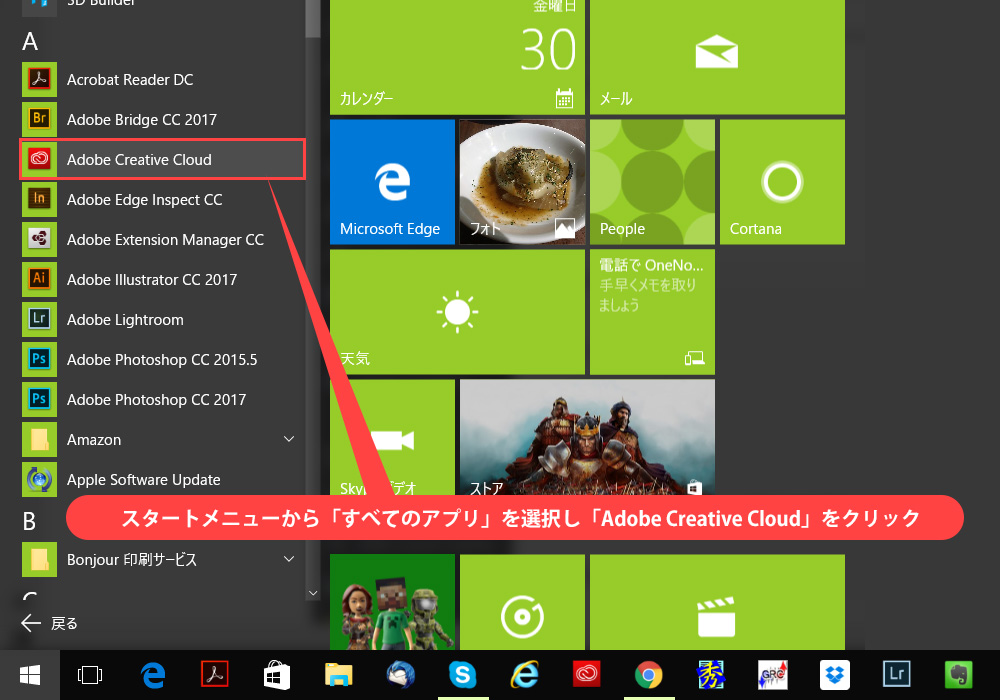Open the カレンダー calendar tile
The width and height of the screenshot is (1000, 700).
pyautogui.click(x=457, y=57)
